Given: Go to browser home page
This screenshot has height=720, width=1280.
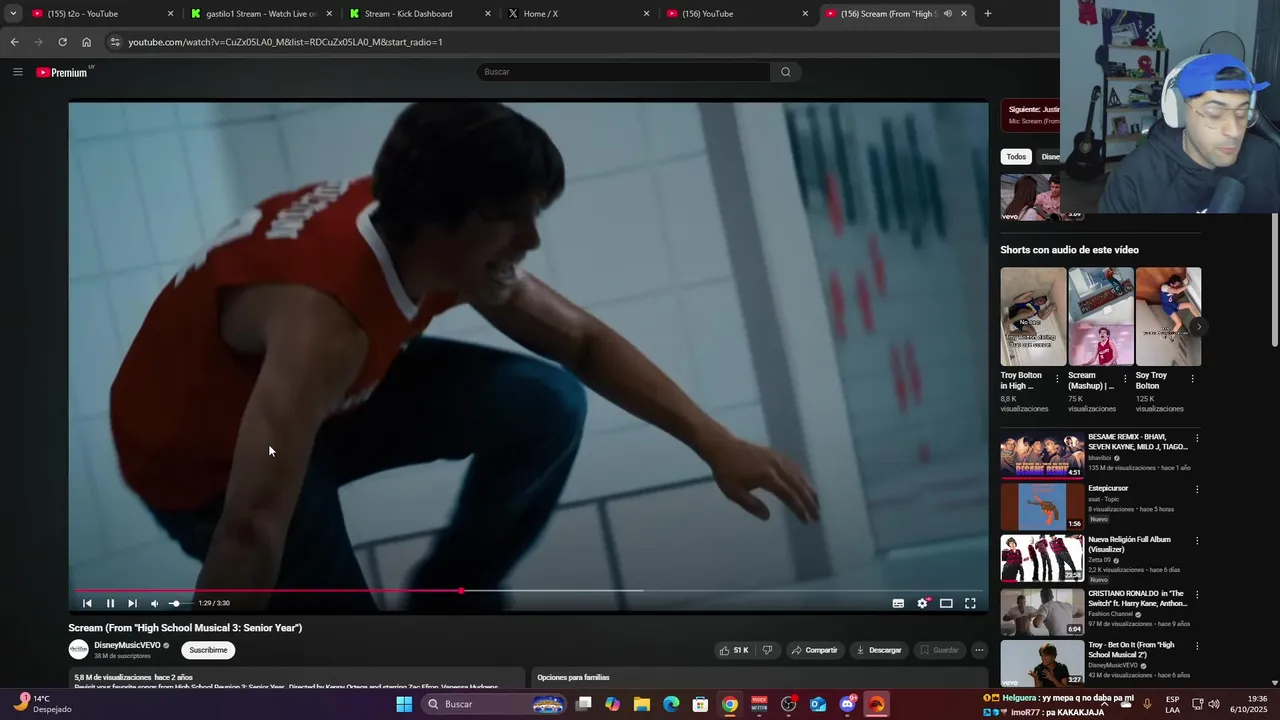Looking at the screenshot, I should (x=87, y=42).
